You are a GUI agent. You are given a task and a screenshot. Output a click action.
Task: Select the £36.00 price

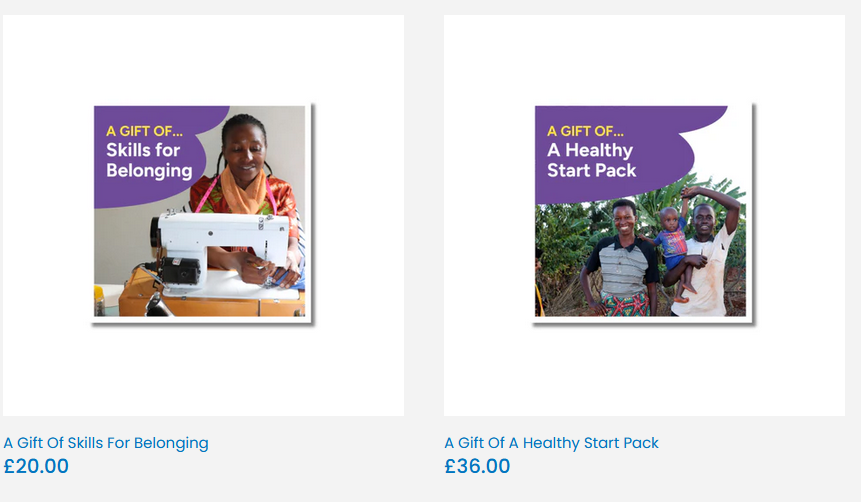(477, 466)
